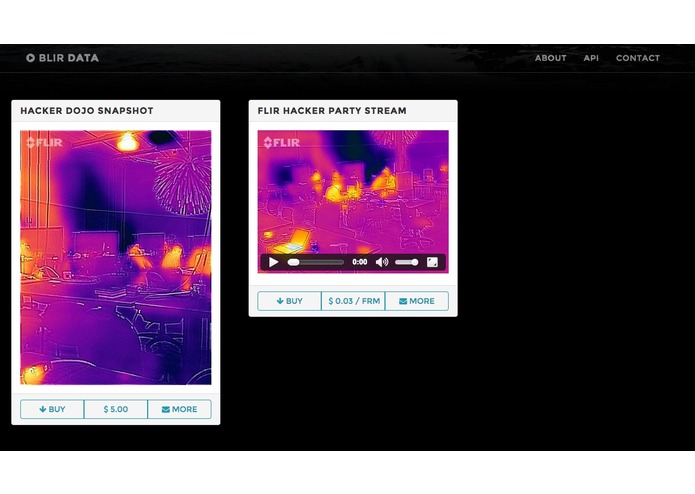Click the $5.00 price button
Viewport: 695px width, 494px height.
click(x=116, y=409)
